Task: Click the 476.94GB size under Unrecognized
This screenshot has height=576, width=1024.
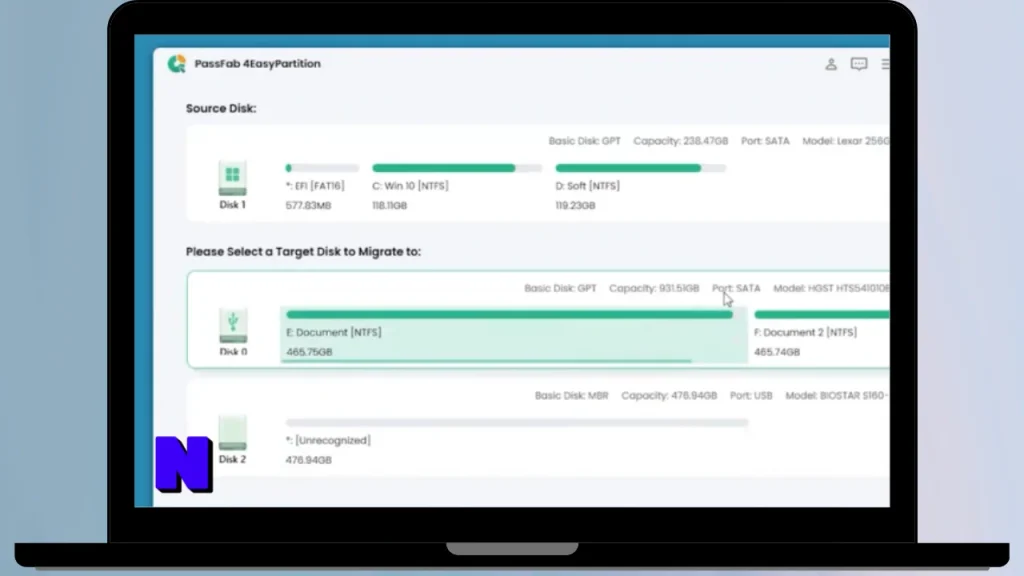Action: (x=308, y=460)
